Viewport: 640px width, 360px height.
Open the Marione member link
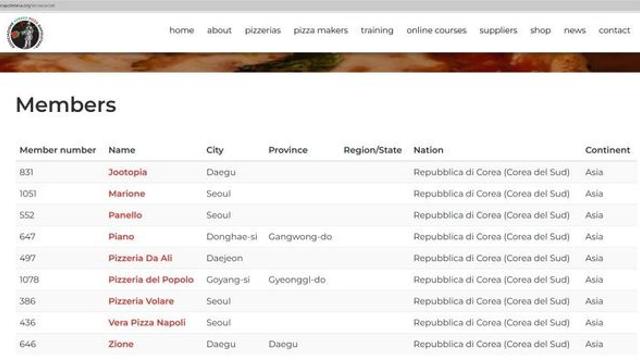click(127, 194)
